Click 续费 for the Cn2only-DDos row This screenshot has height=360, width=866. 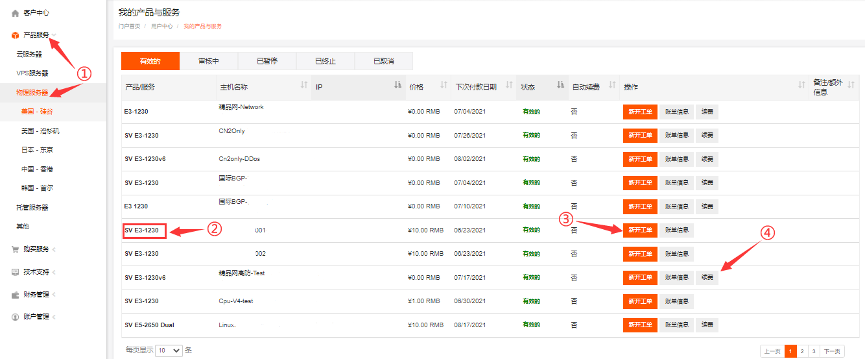[707, 159]
